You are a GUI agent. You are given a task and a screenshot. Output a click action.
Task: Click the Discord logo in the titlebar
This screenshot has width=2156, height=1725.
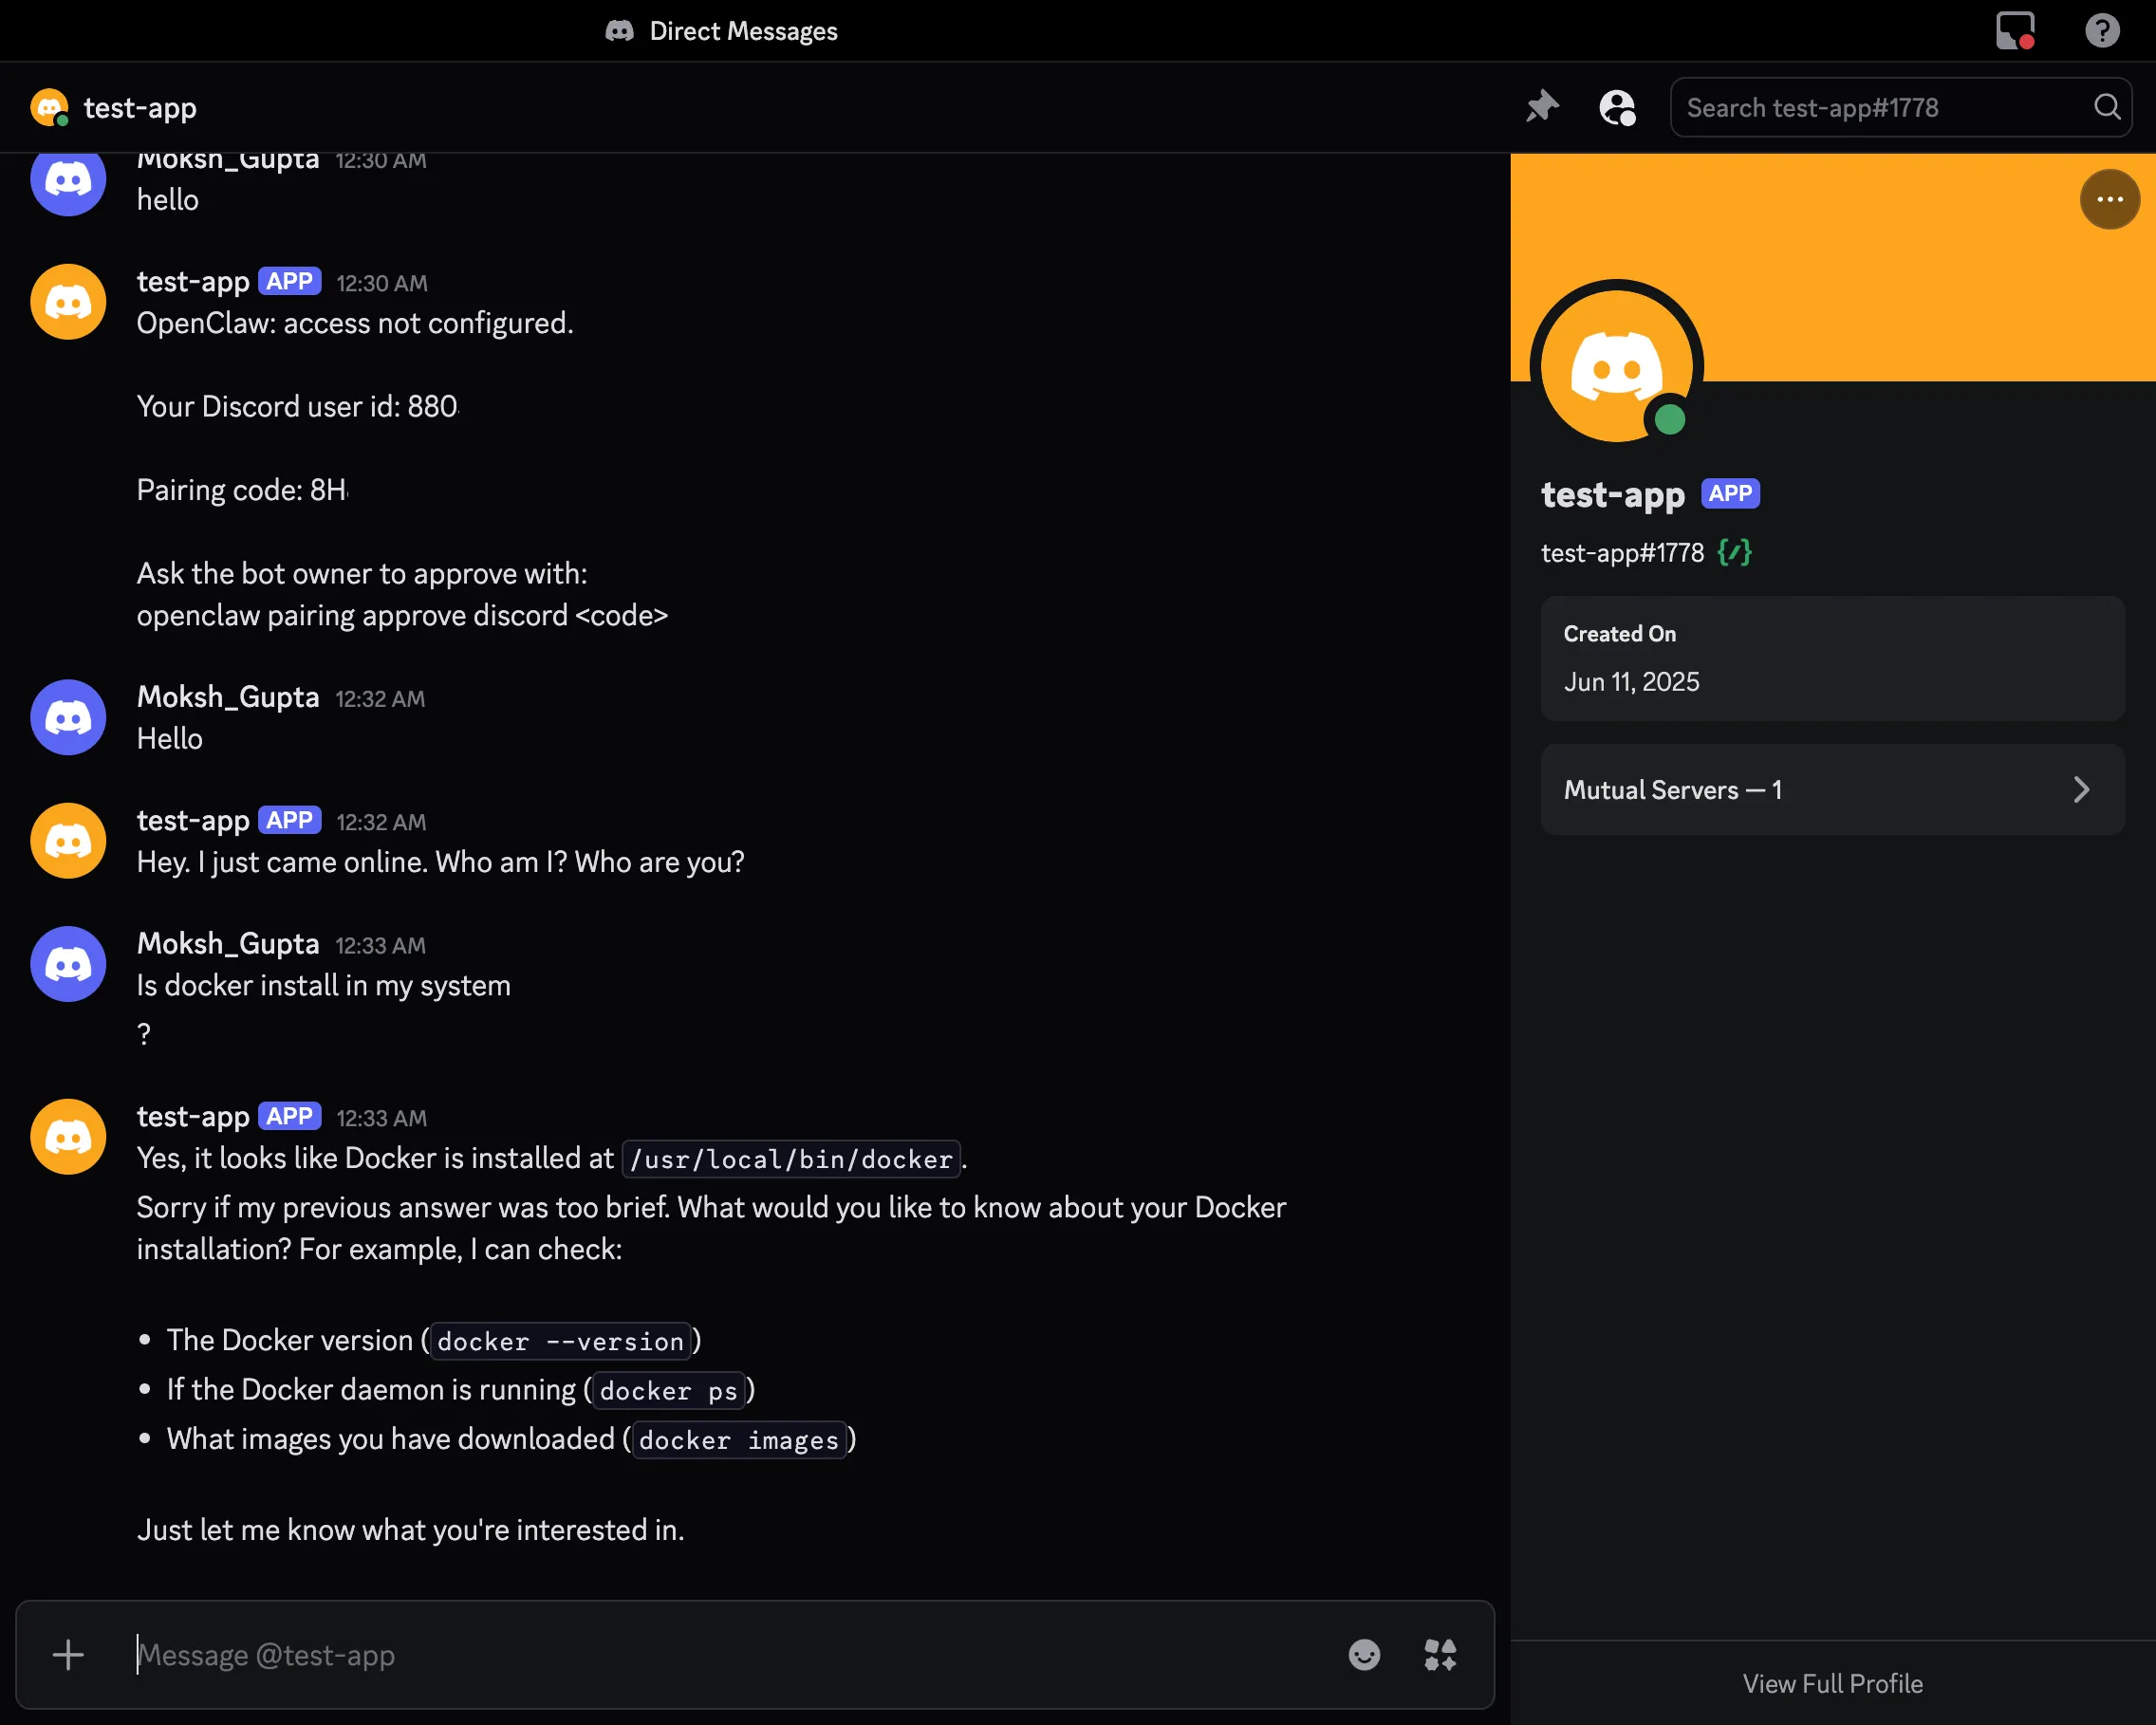619,30
